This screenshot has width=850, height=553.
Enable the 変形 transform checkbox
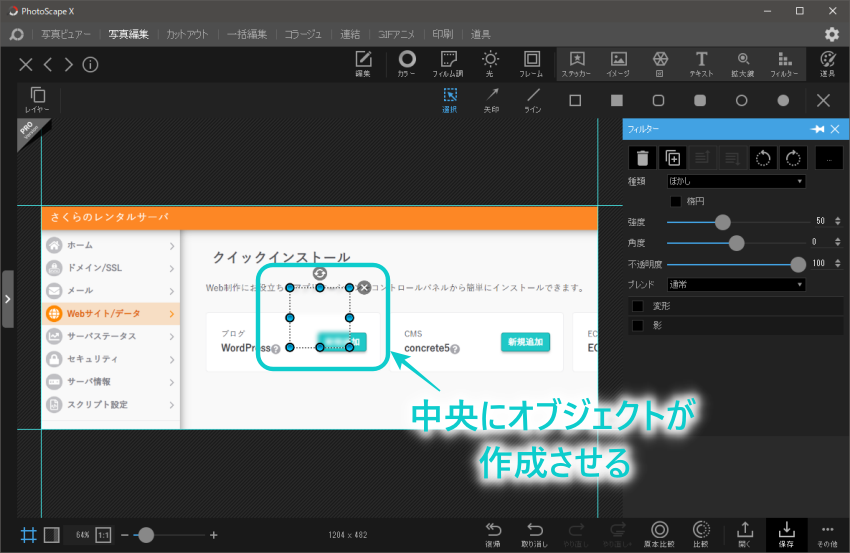click(x=638, y=306)
